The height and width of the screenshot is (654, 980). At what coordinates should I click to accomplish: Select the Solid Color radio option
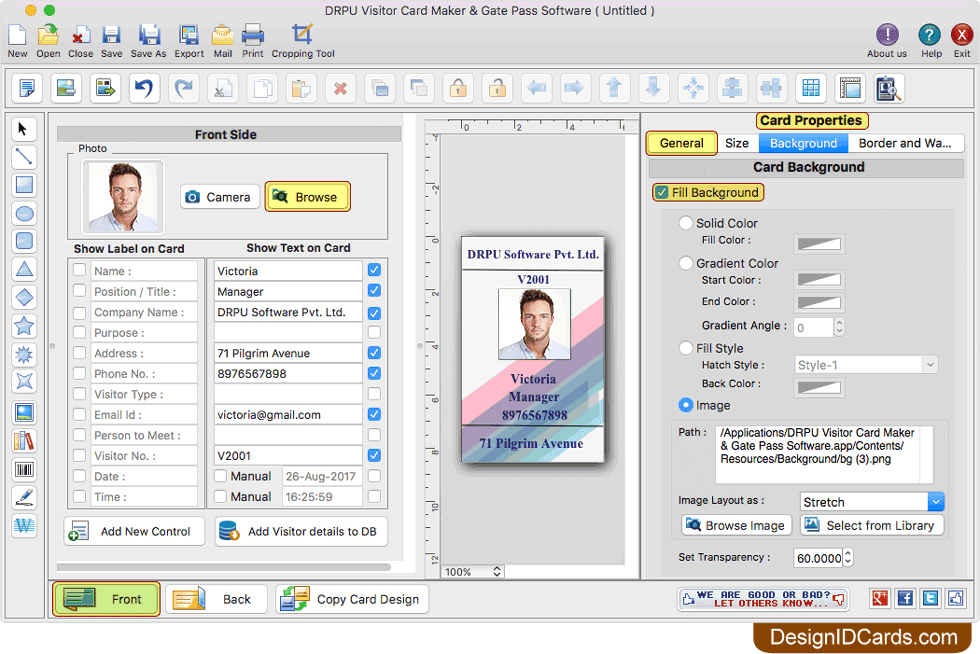pos(686,223)
